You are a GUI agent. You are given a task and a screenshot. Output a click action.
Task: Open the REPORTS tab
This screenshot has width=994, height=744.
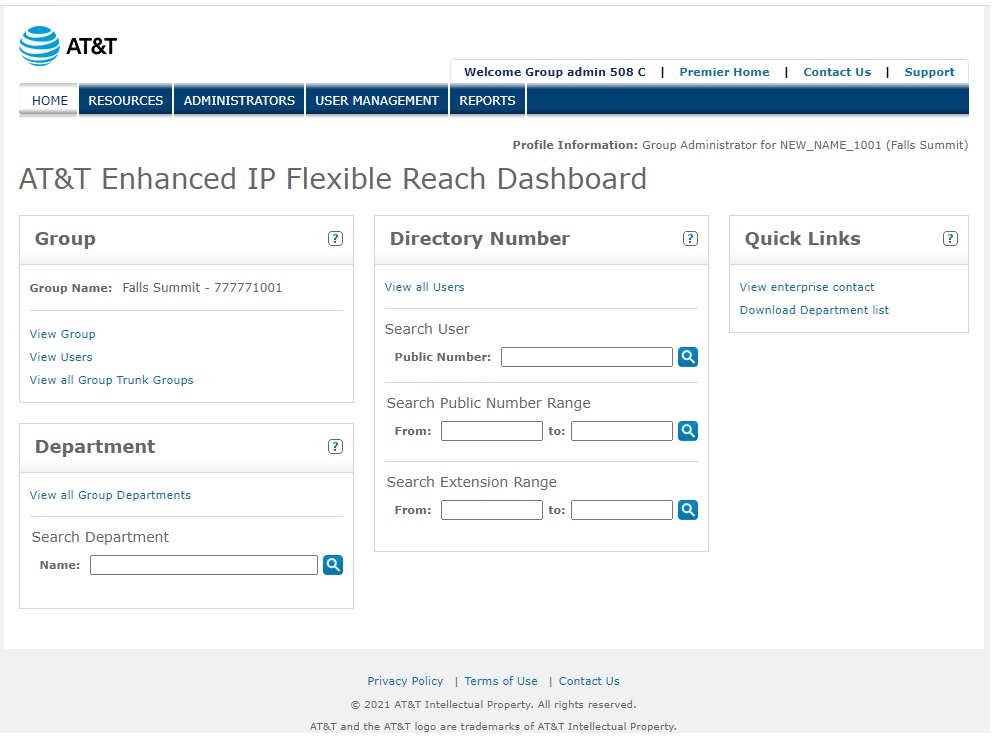[487, 101]
